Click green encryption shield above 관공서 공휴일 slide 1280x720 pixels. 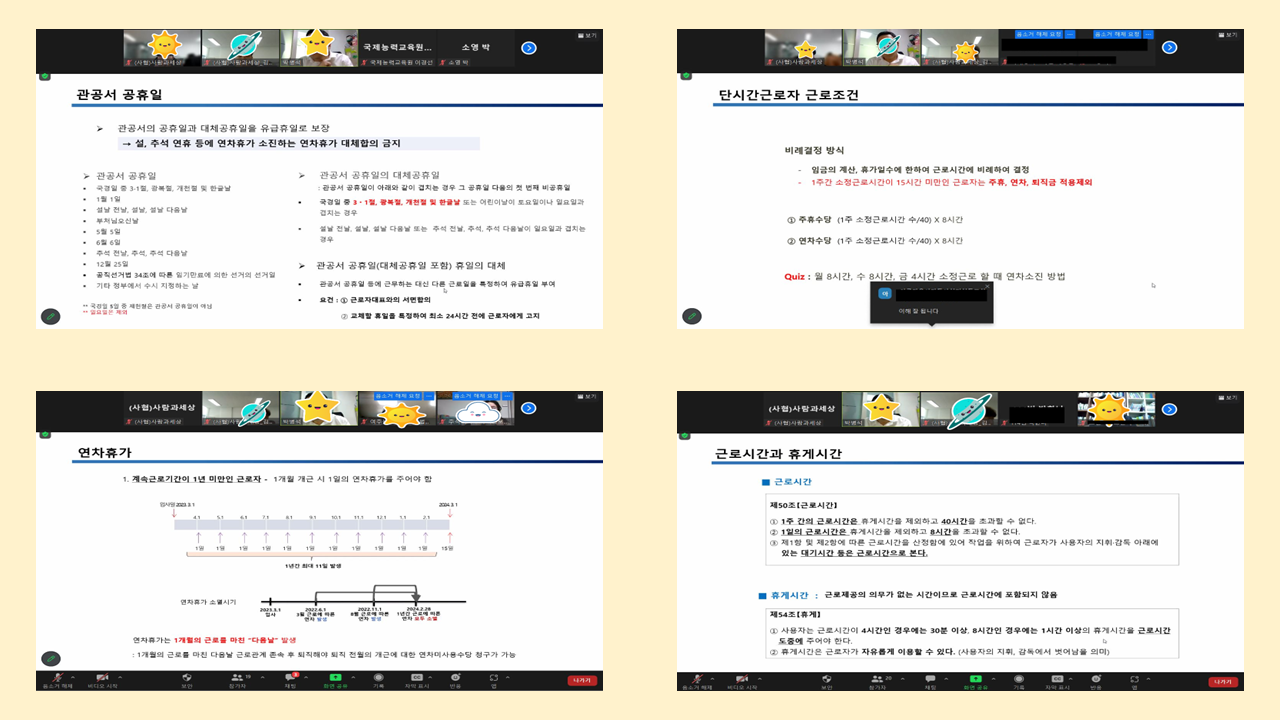pos(44,76)
